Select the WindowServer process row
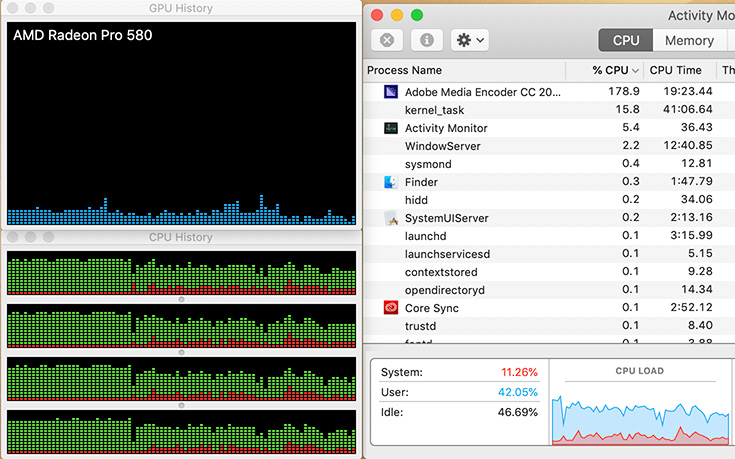This screenshot has width=735, height=459. click(x=549, y=146)
